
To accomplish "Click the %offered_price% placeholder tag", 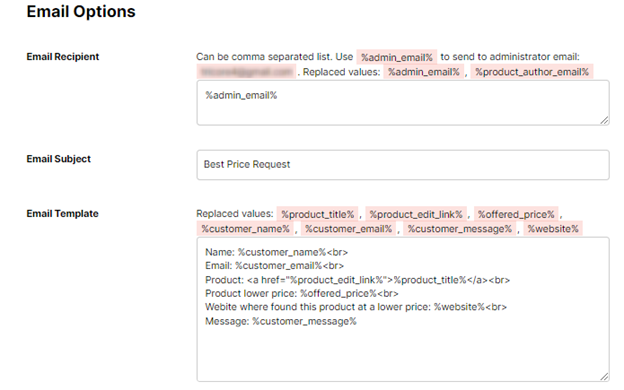I will 516,214.
